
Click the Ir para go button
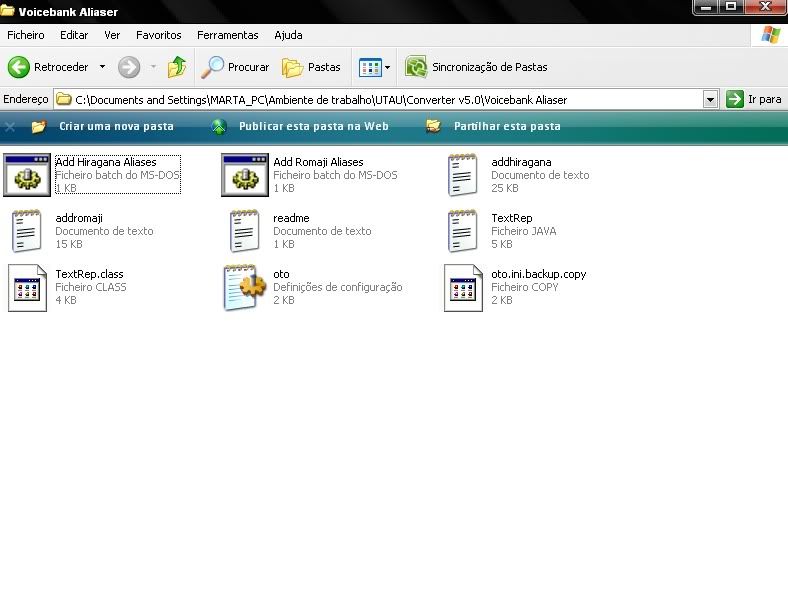click(x=754, y=100)
